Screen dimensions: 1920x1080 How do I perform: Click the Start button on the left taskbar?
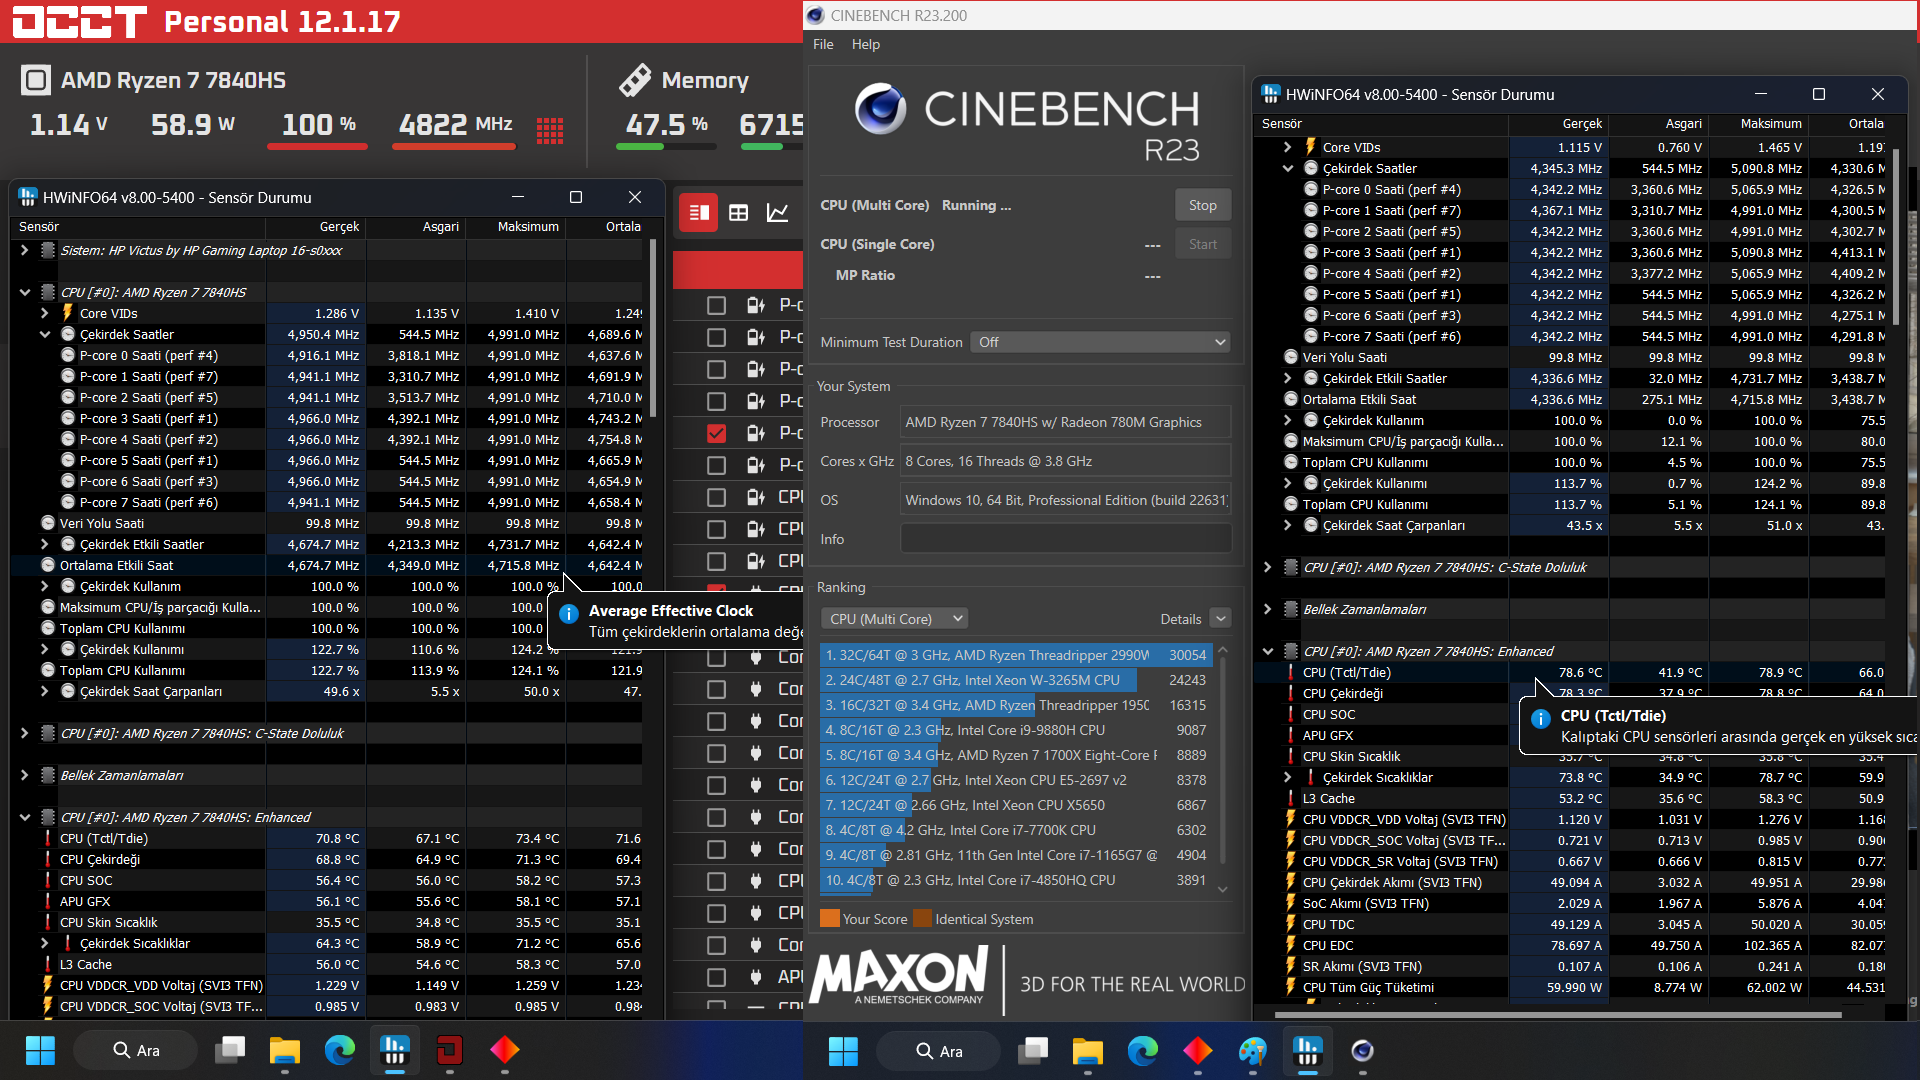click(40, 1050)
